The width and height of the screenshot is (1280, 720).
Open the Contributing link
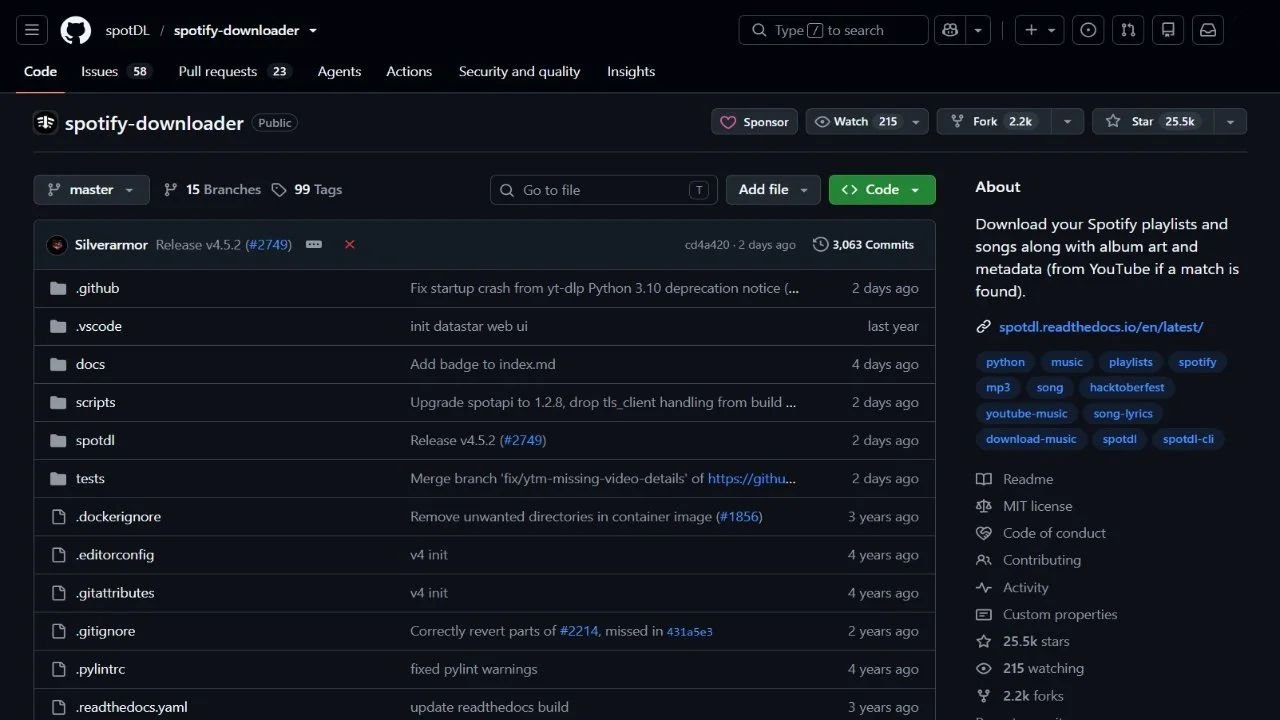click(x=1042, y=560)
